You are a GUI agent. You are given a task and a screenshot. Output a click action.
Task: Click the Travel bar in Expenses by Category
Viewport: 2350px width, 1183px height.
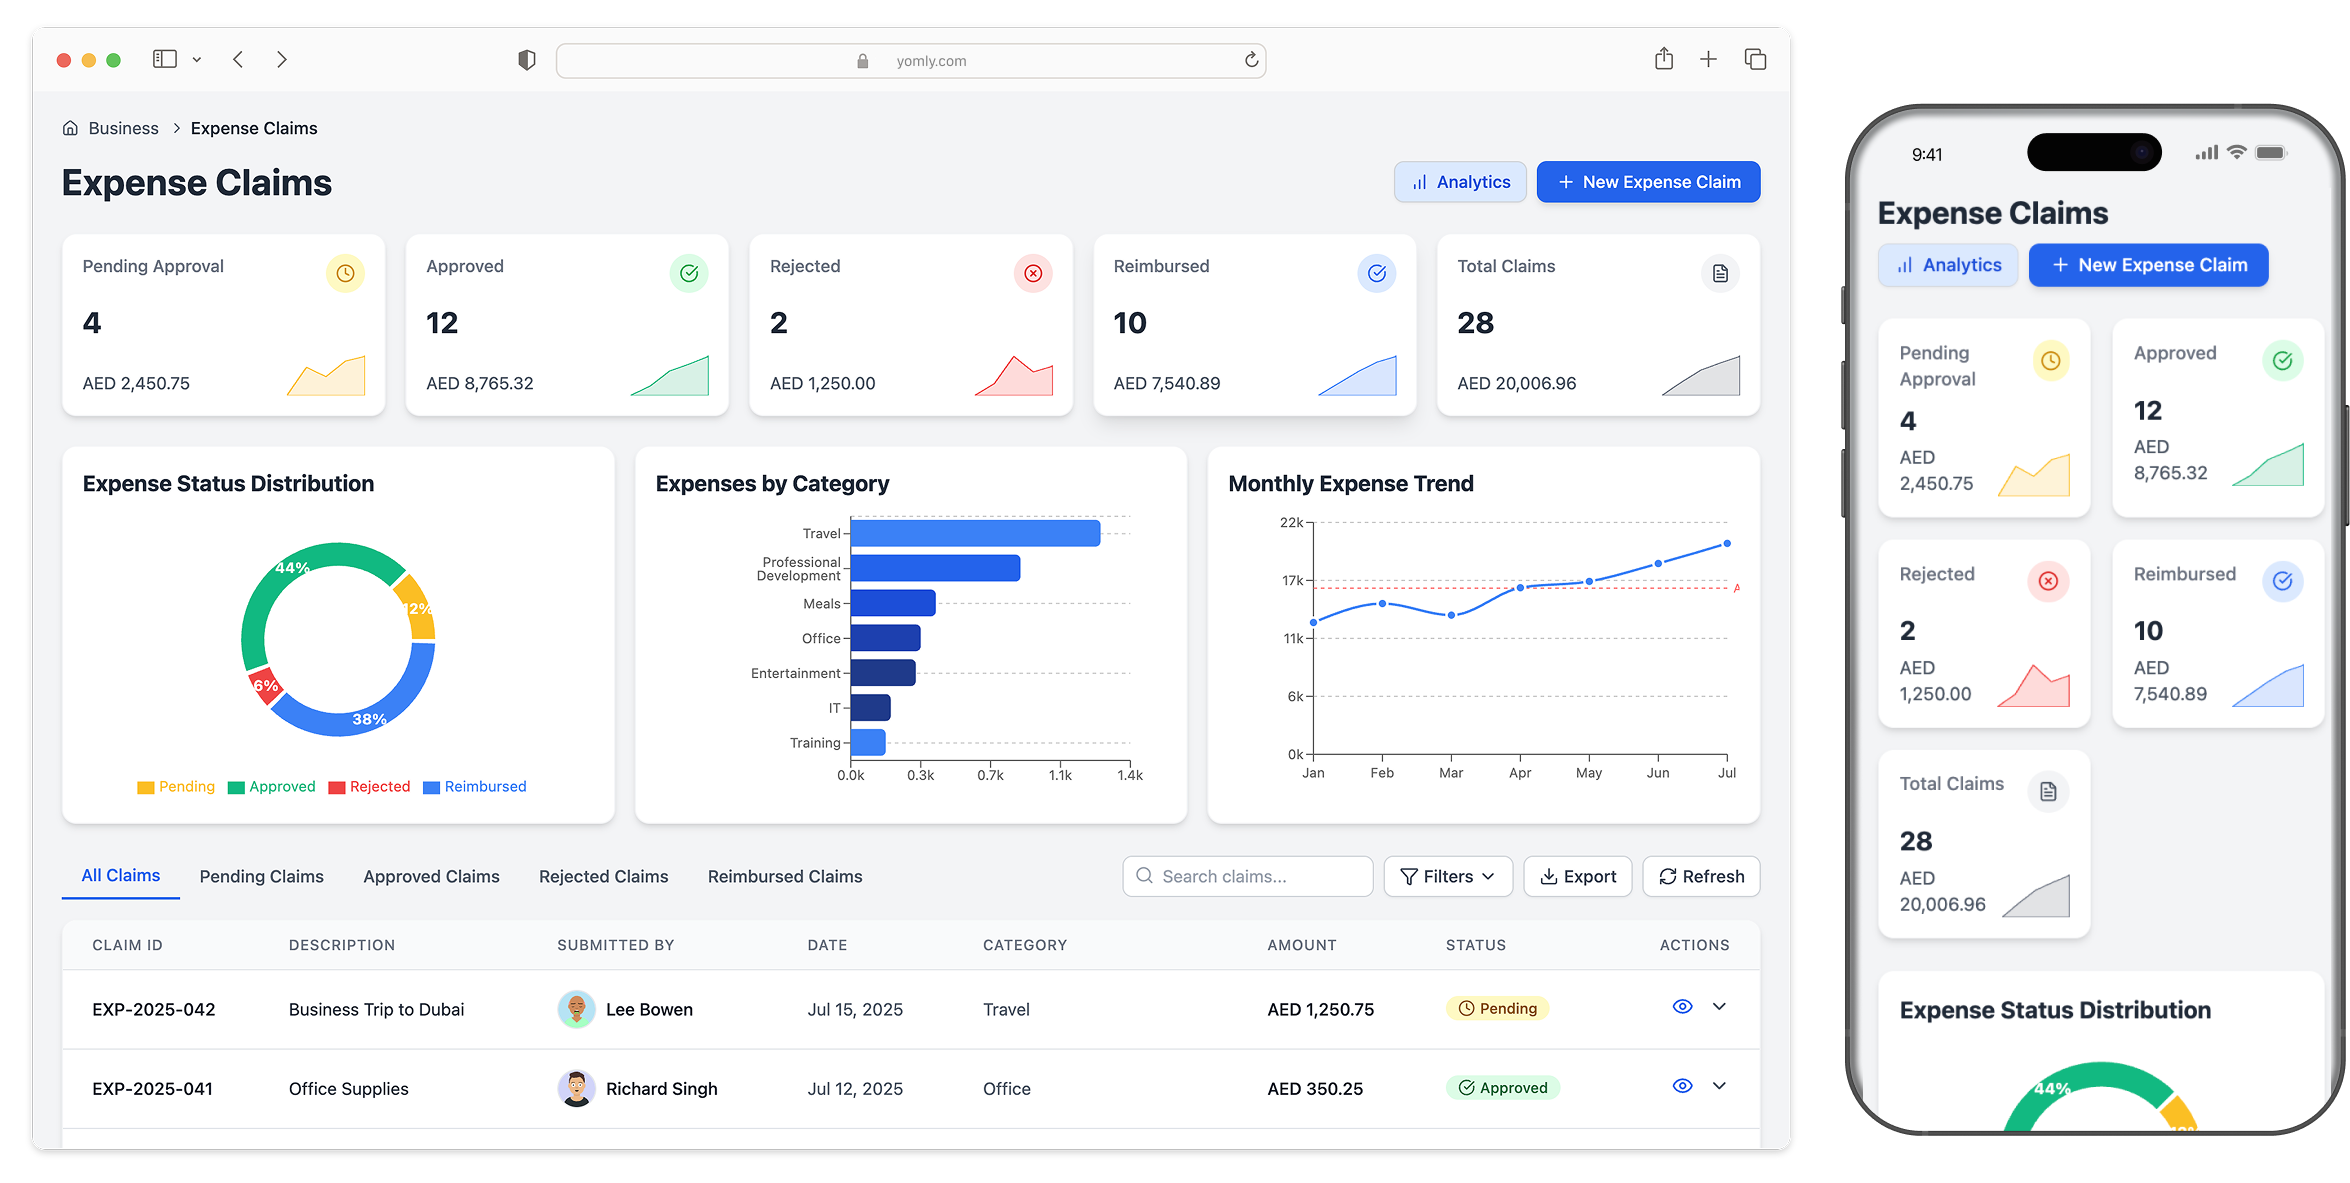(x=975, y=533)
